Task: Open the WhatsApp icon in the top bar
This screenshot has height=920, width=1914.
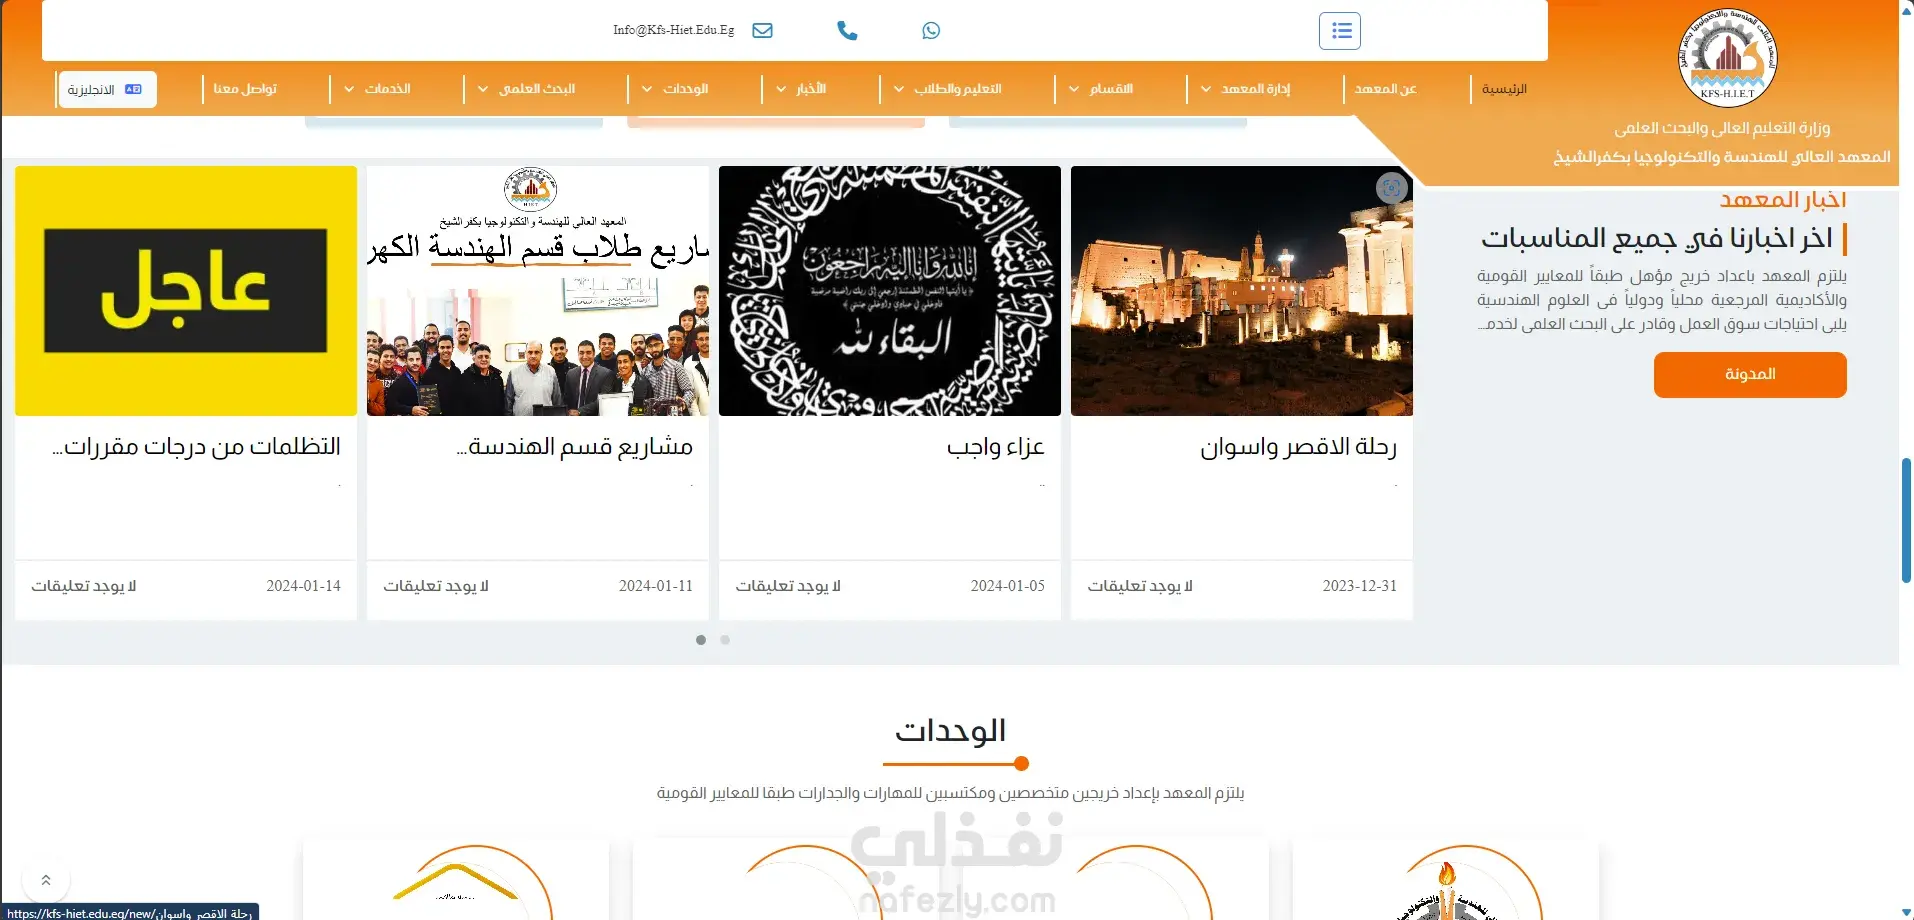Action: click(x=931, y=31)
